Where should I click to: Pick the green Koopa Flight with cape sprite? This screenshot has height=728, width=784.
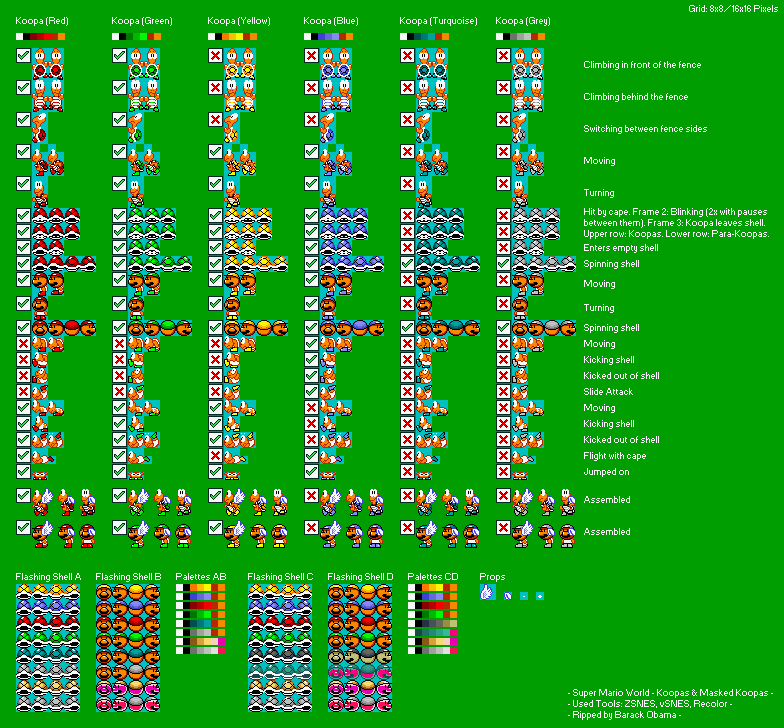tap(140, 456)
